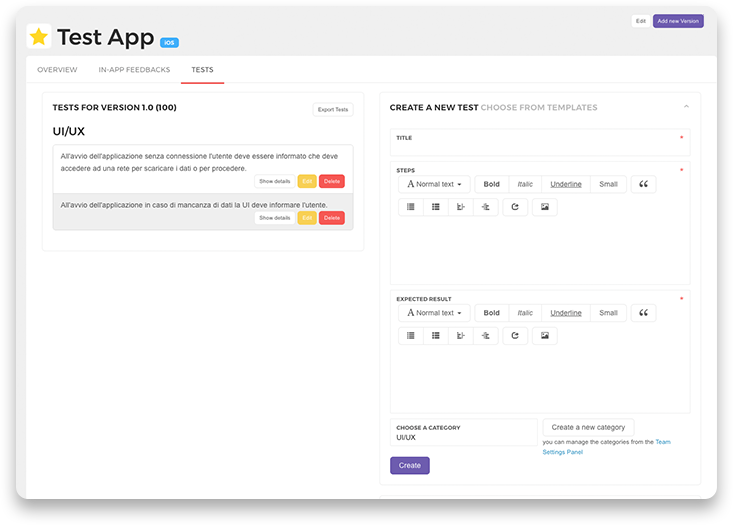Click the Create a new category button

[588, 427]
